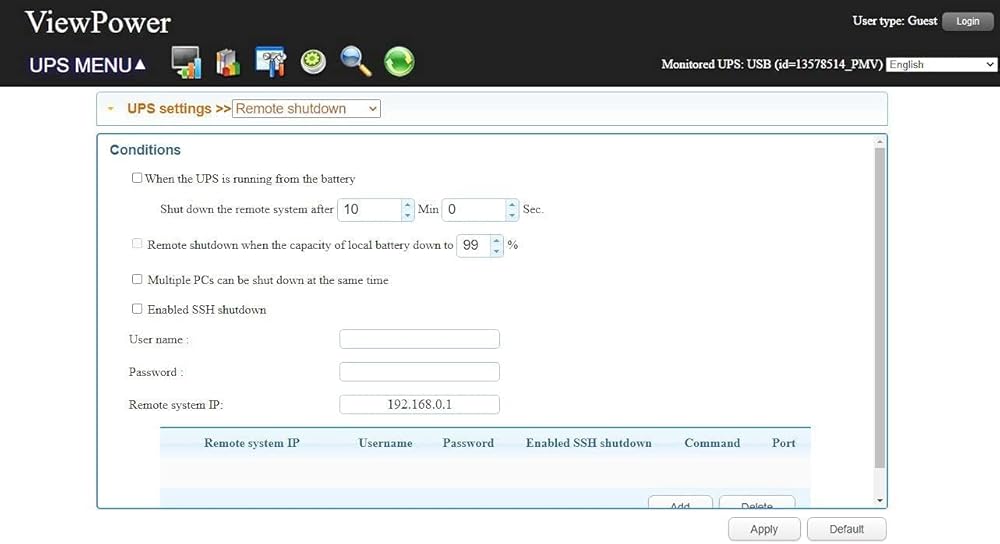This screenshot has width=1000, height=544.
Task: Collapse the UPS settings panel arrow
Action: click(111, 109)
